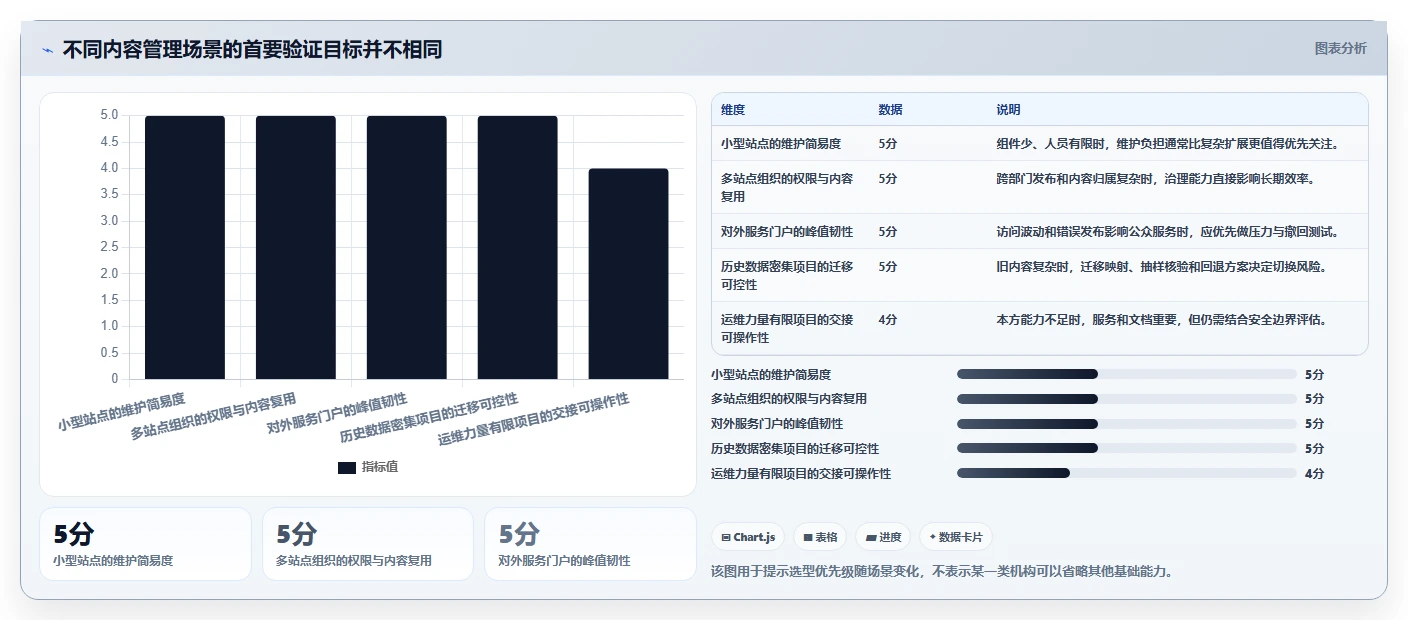Toggle the 指标值 legend swatch

(347, 467)
